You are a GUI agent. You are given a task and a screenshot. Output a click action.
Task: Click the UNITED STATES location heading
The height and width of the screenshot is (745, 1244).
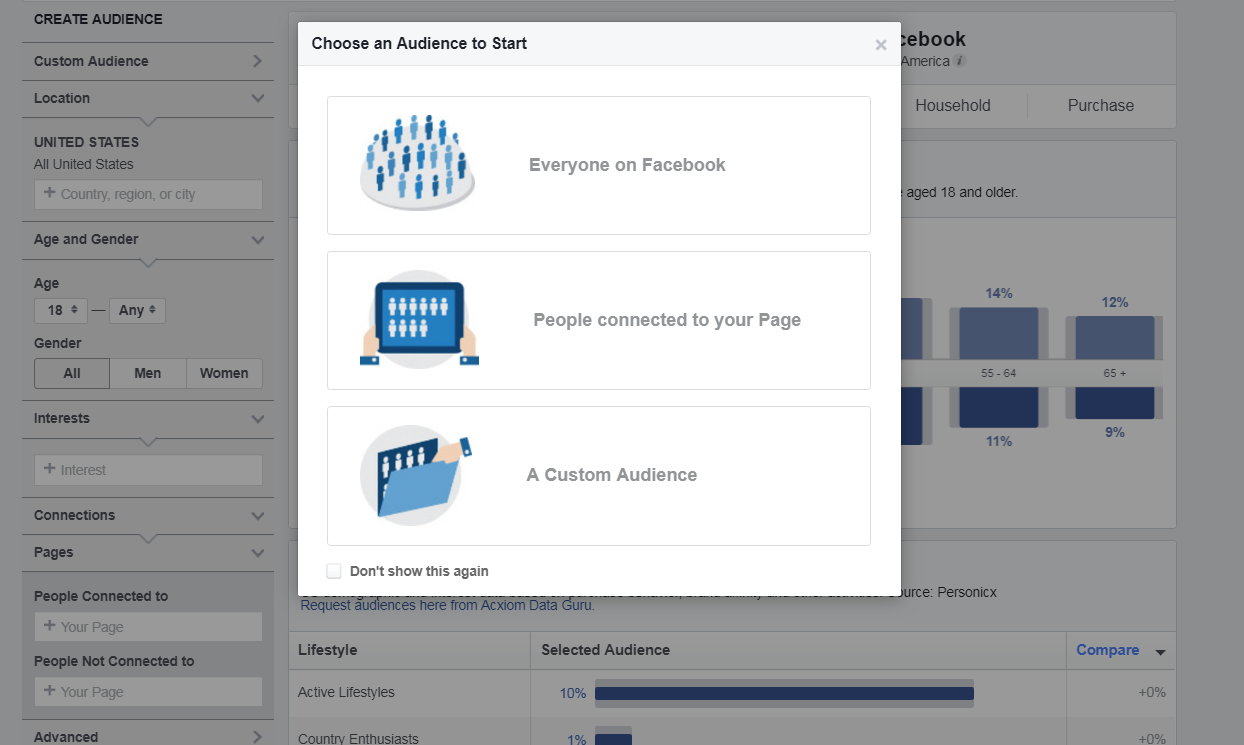pyautogui.click(x=87, y=142)
